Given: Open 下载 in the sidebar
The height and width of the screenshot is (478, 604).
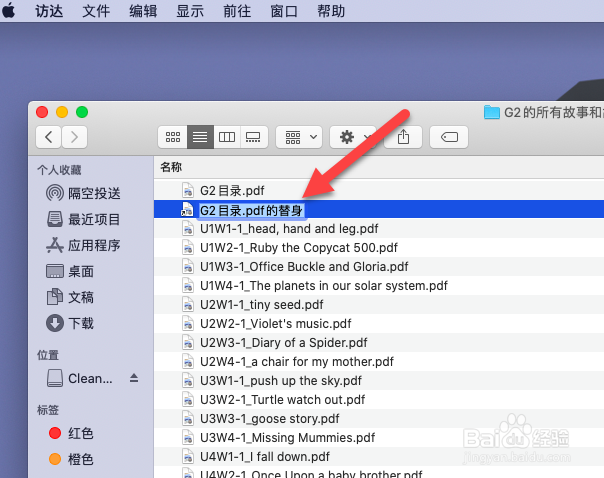Looking at the screenshot, I should (x=70, y=324).
